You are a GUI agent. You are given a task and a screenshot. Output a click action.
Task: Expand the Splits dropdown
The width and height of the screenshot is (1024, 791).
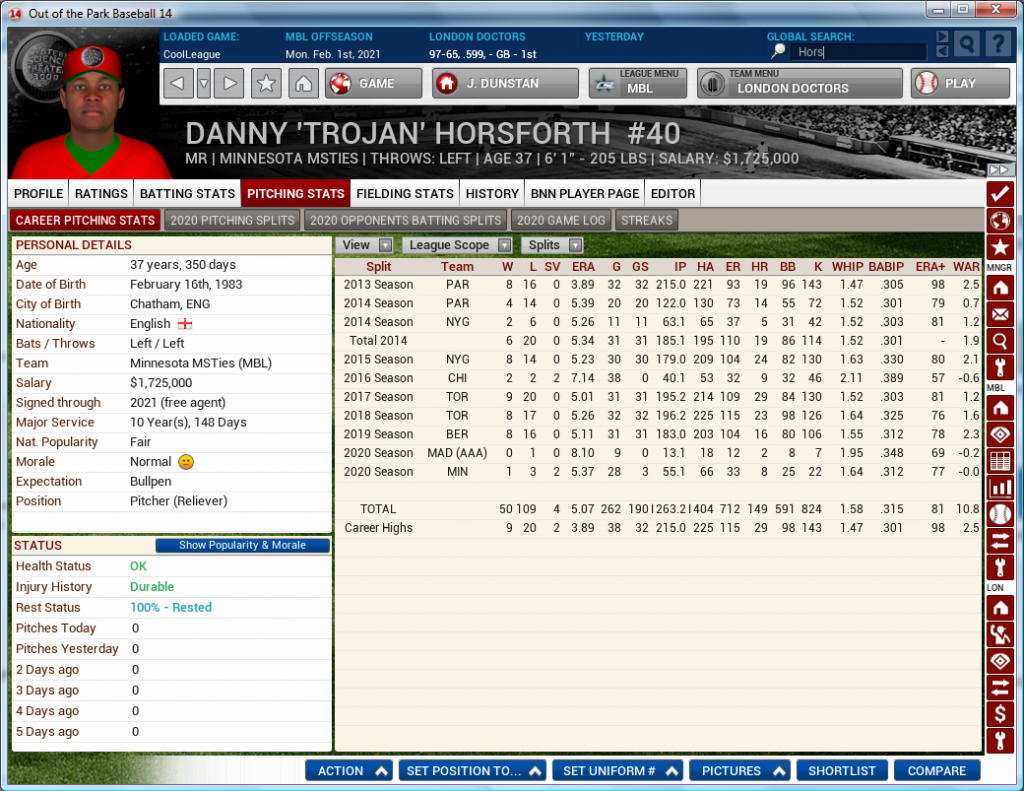(553, 245)
